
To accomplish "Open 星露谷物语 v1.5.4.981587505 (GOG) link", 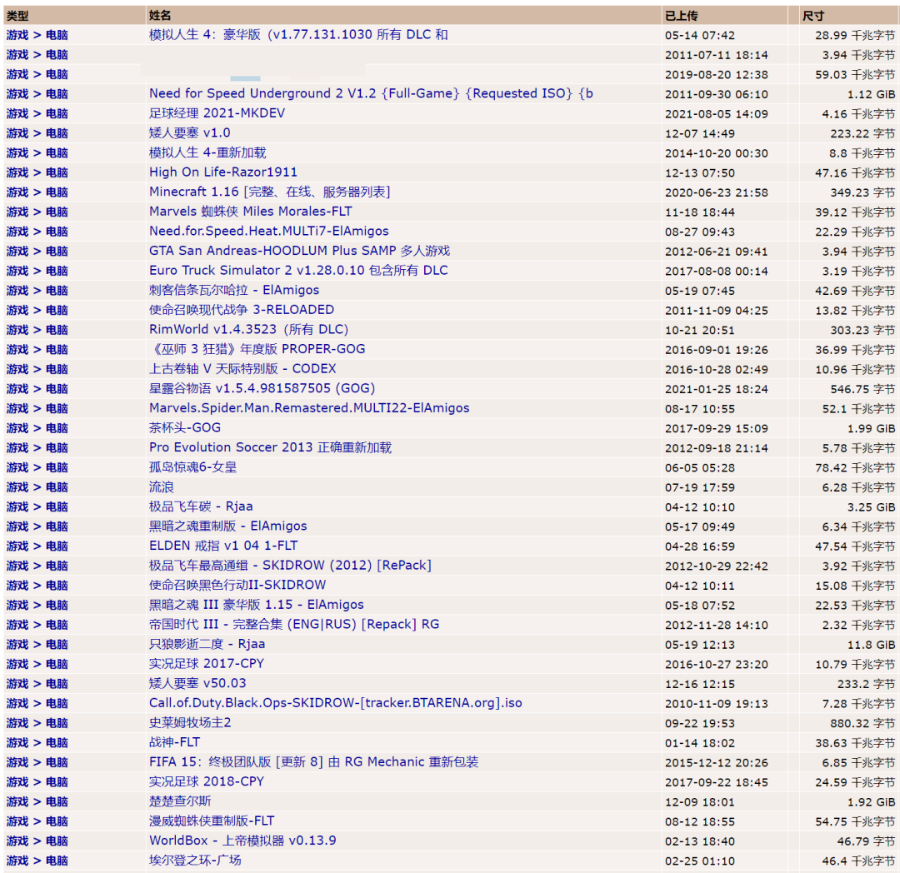I will [x=262, y=389].
